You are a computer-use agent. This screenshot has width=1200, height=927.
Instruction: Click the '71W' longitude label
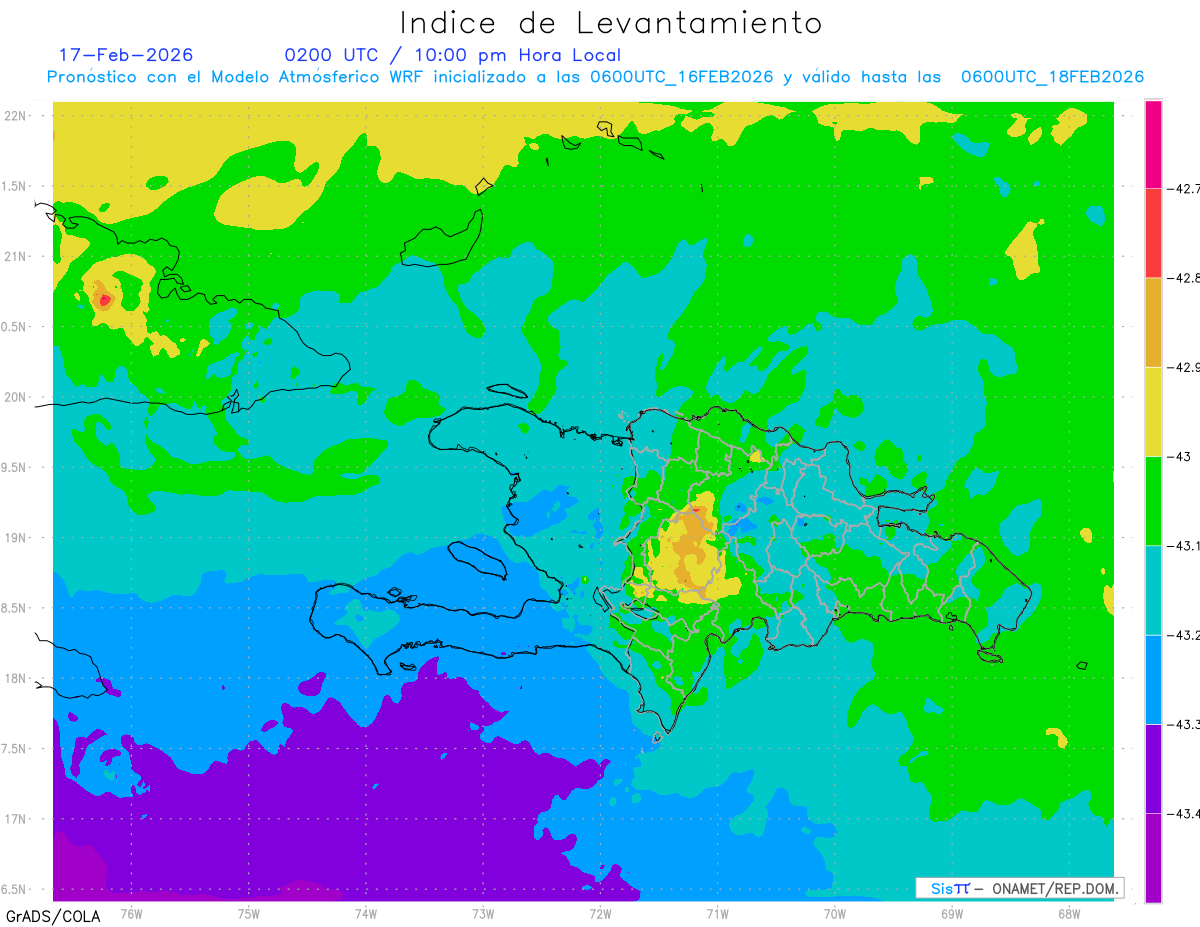click(717, 913)
